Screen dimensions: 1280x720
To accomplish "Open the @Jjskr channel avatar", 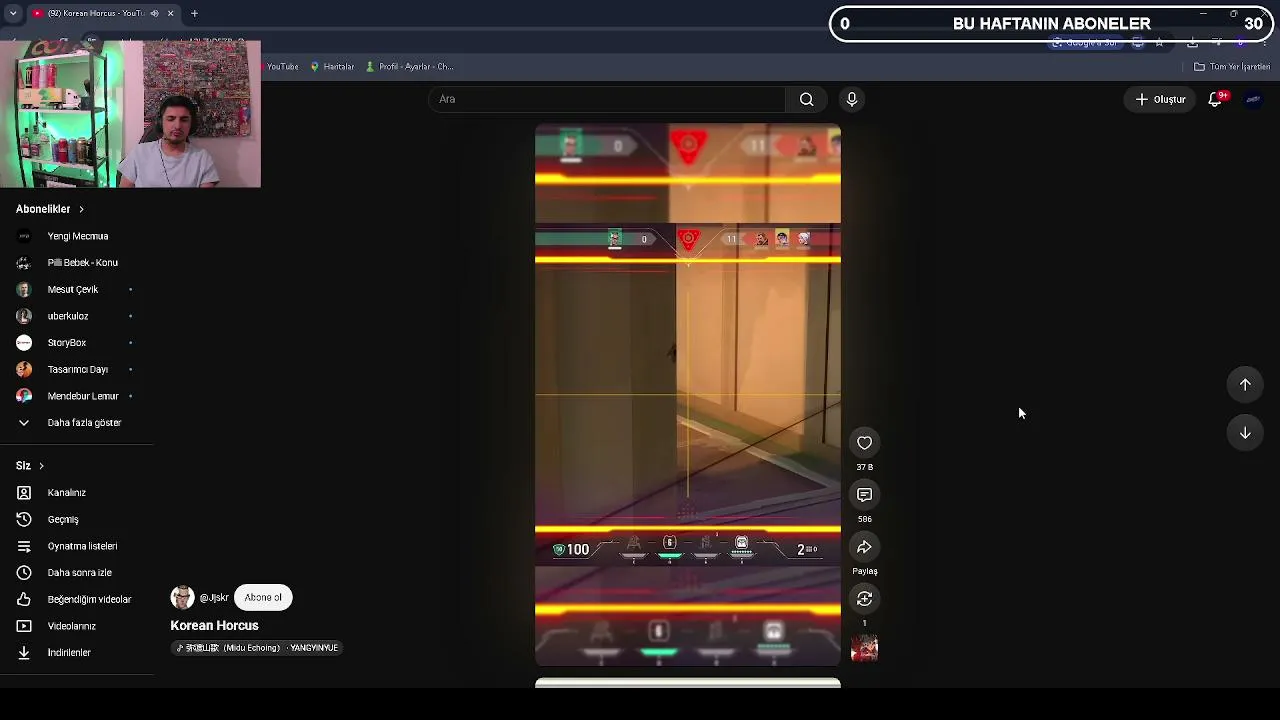I will tap(182, 598).
